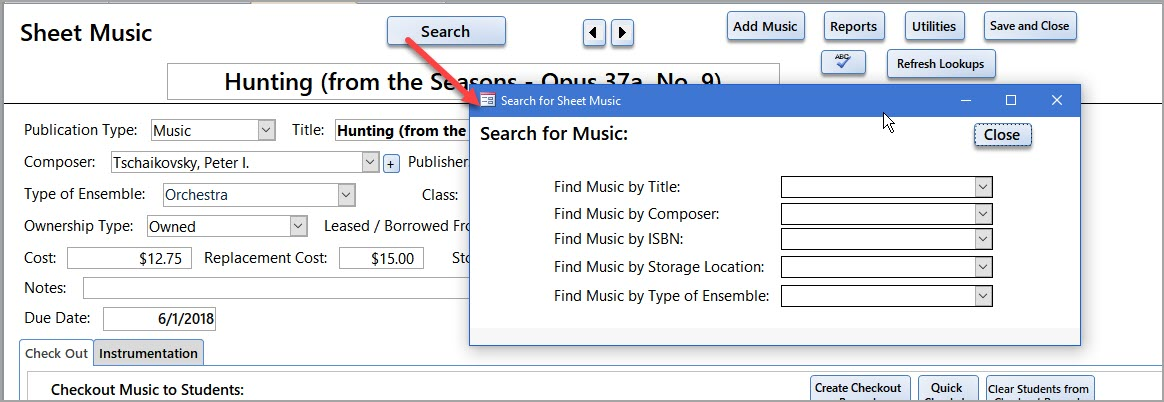
Task: Maximize the Search for Sheet Music window
Action: click(x=1010, y=100)
